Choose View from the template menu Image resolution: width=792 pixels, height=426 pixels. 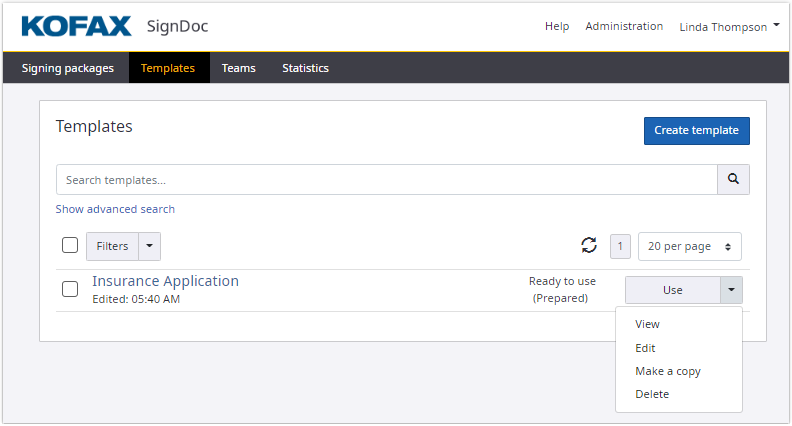pos(647,324)
